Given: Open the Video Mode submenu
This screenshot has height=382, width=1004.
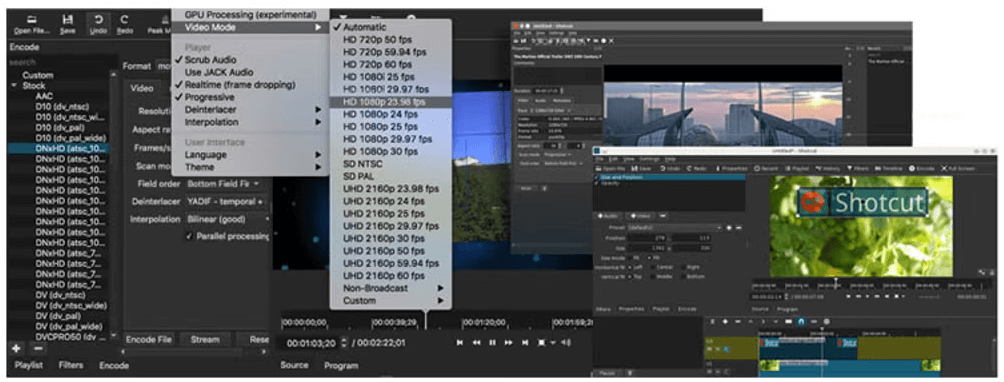Looking at the screenshot, I should [250, 28].
